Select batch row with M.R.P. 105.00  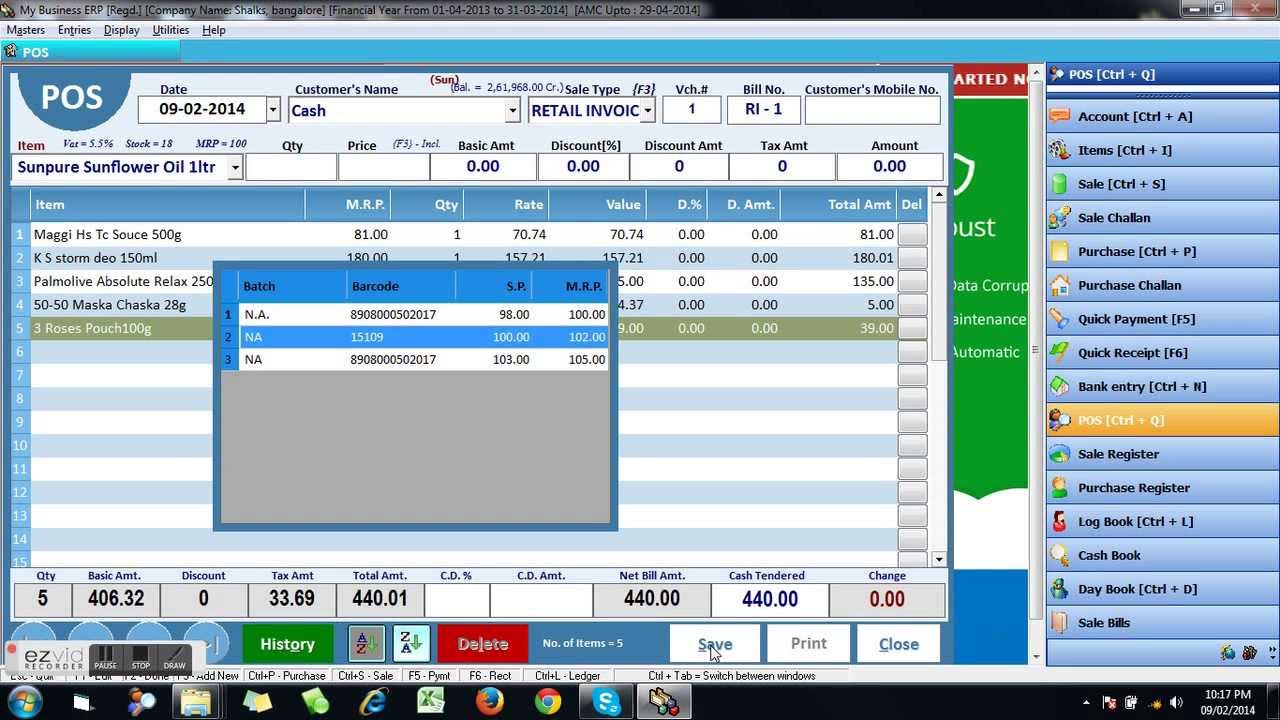(x=414, y=359)
